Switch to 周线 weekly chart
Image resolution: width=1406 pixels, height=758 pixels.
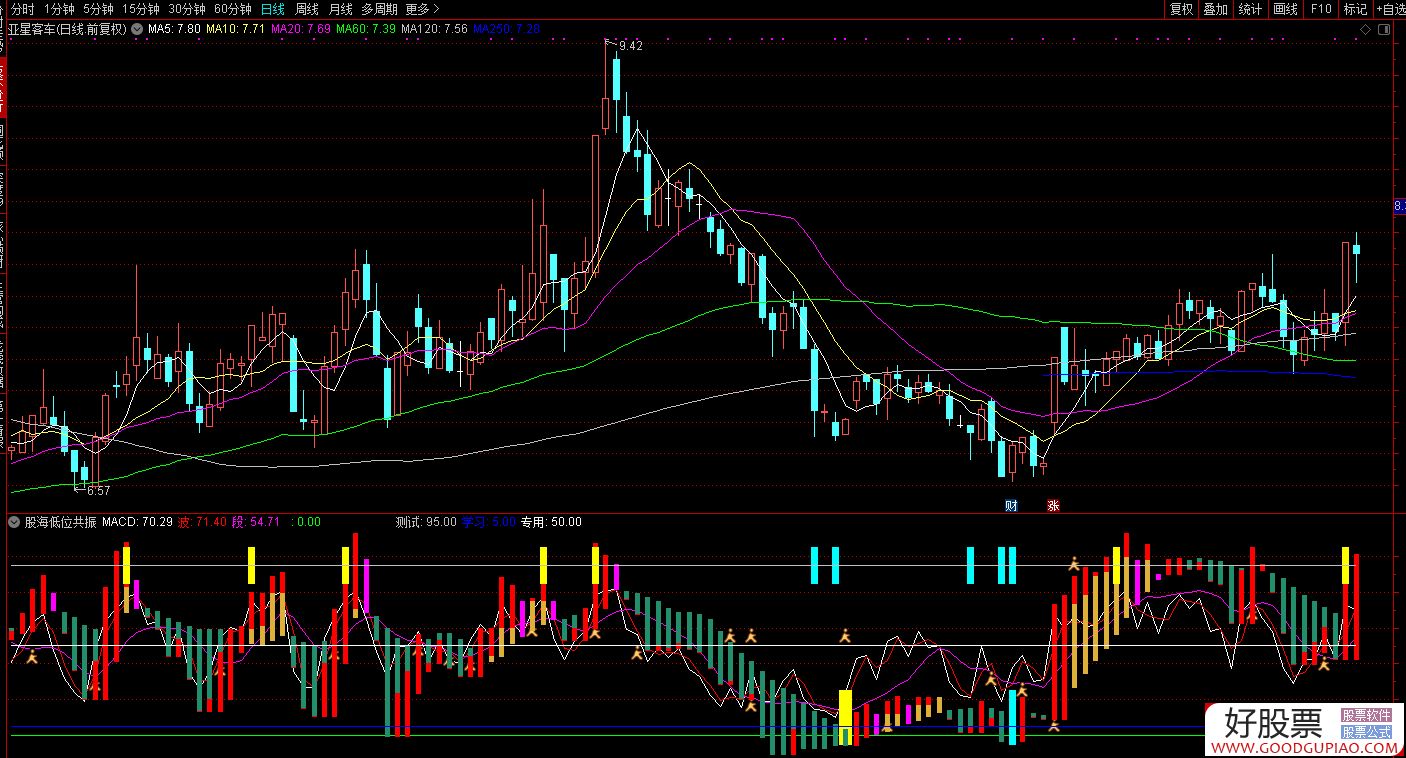pyautogui.click(x=307, y=9)
